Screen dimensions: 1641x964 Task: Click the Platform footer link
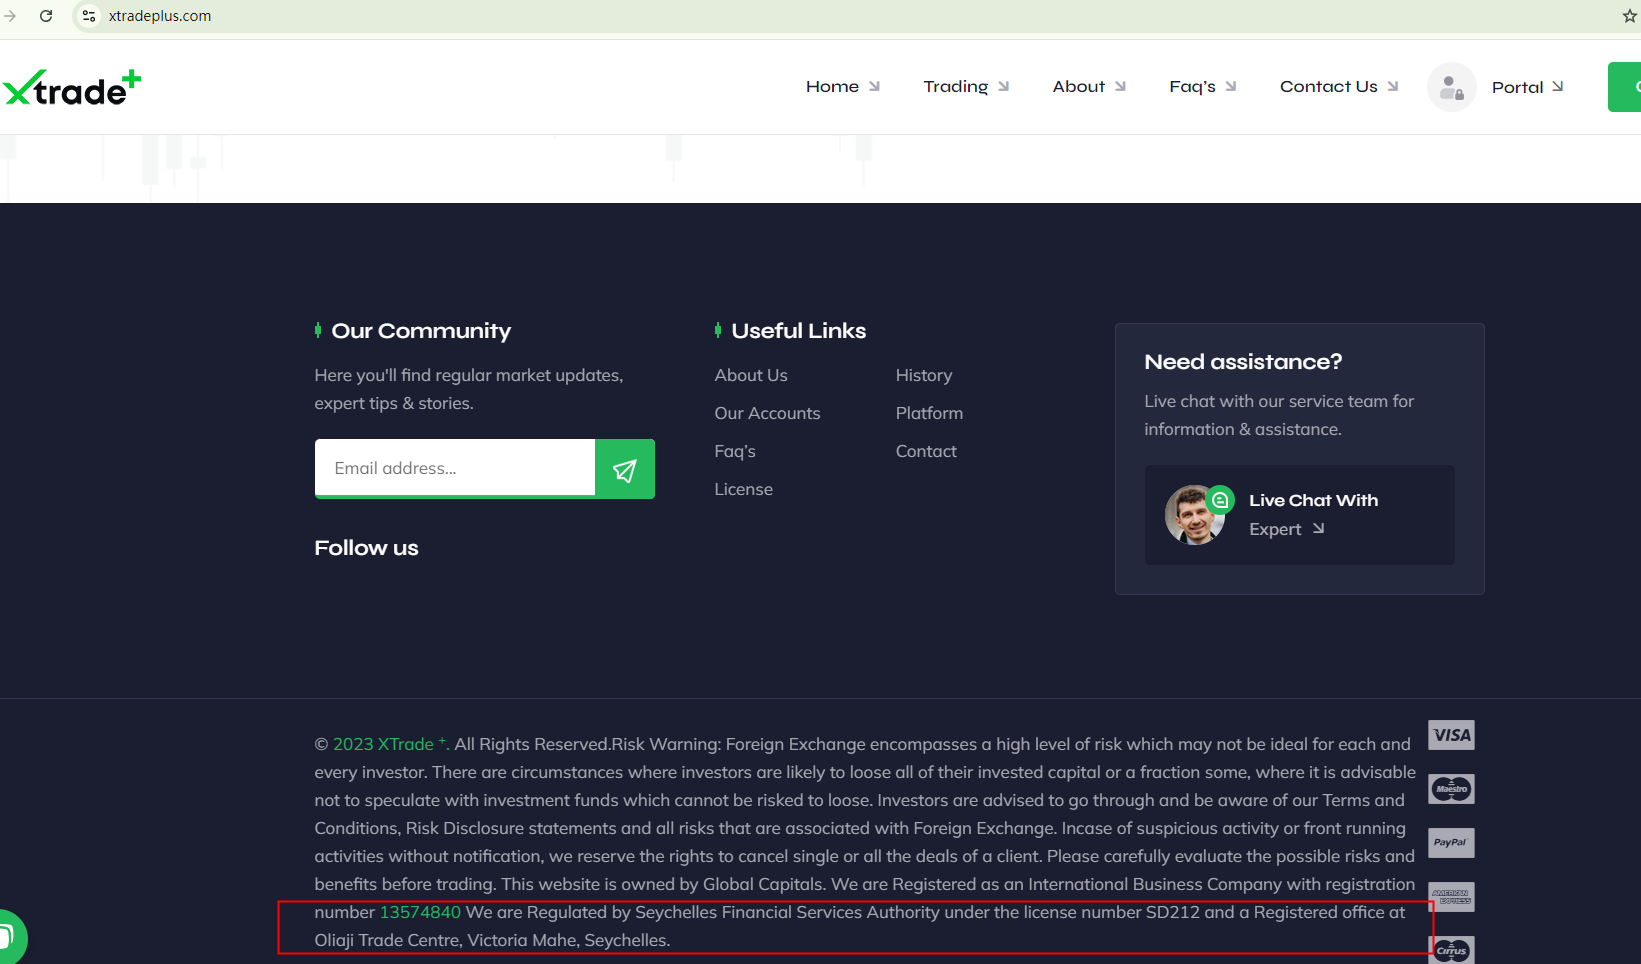click(x=929, y=413)
